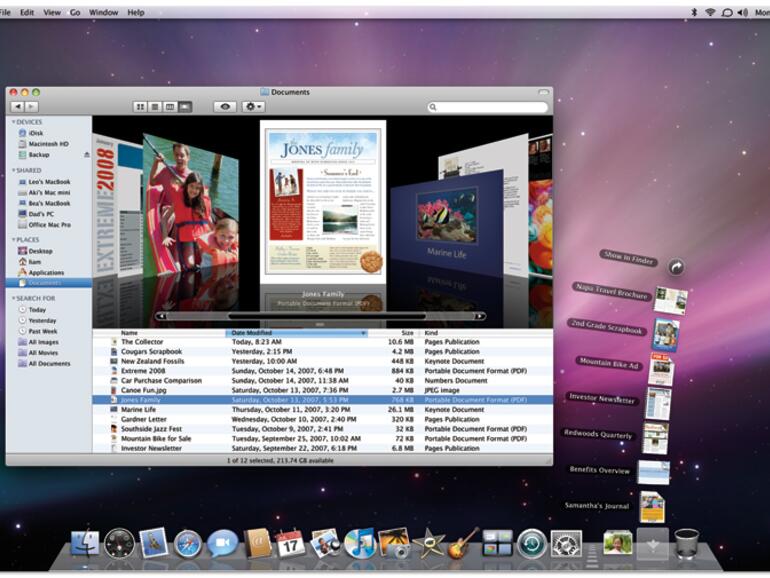Select Car Purchase Comparison file row
770x578 pixels.
(x=323, y=381)
